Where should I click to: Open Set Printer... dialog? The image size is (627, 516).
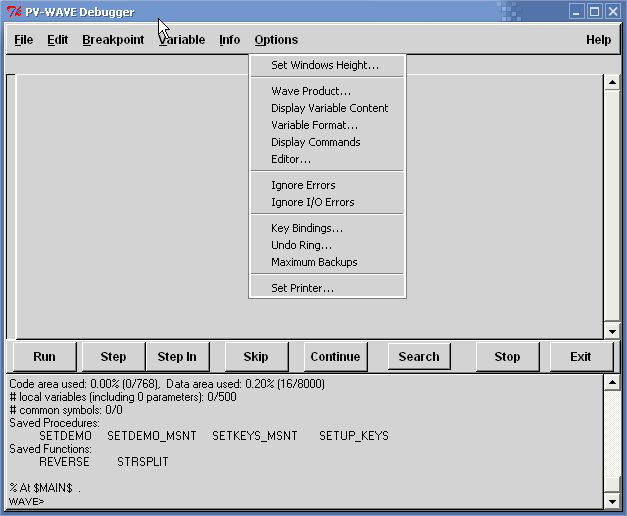(x=327, y=288)
